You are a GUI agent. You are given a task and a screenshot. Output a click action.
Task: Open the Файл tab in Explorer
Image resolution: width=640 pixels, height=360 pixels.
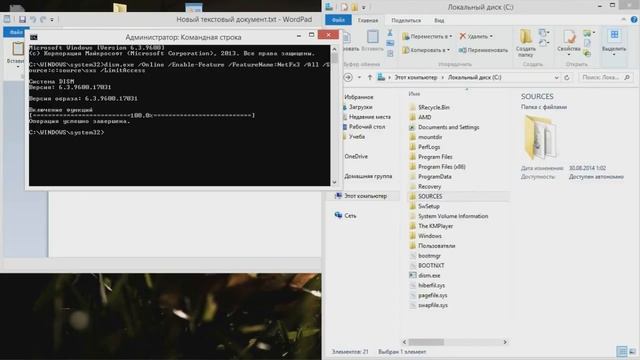[338, 20]
